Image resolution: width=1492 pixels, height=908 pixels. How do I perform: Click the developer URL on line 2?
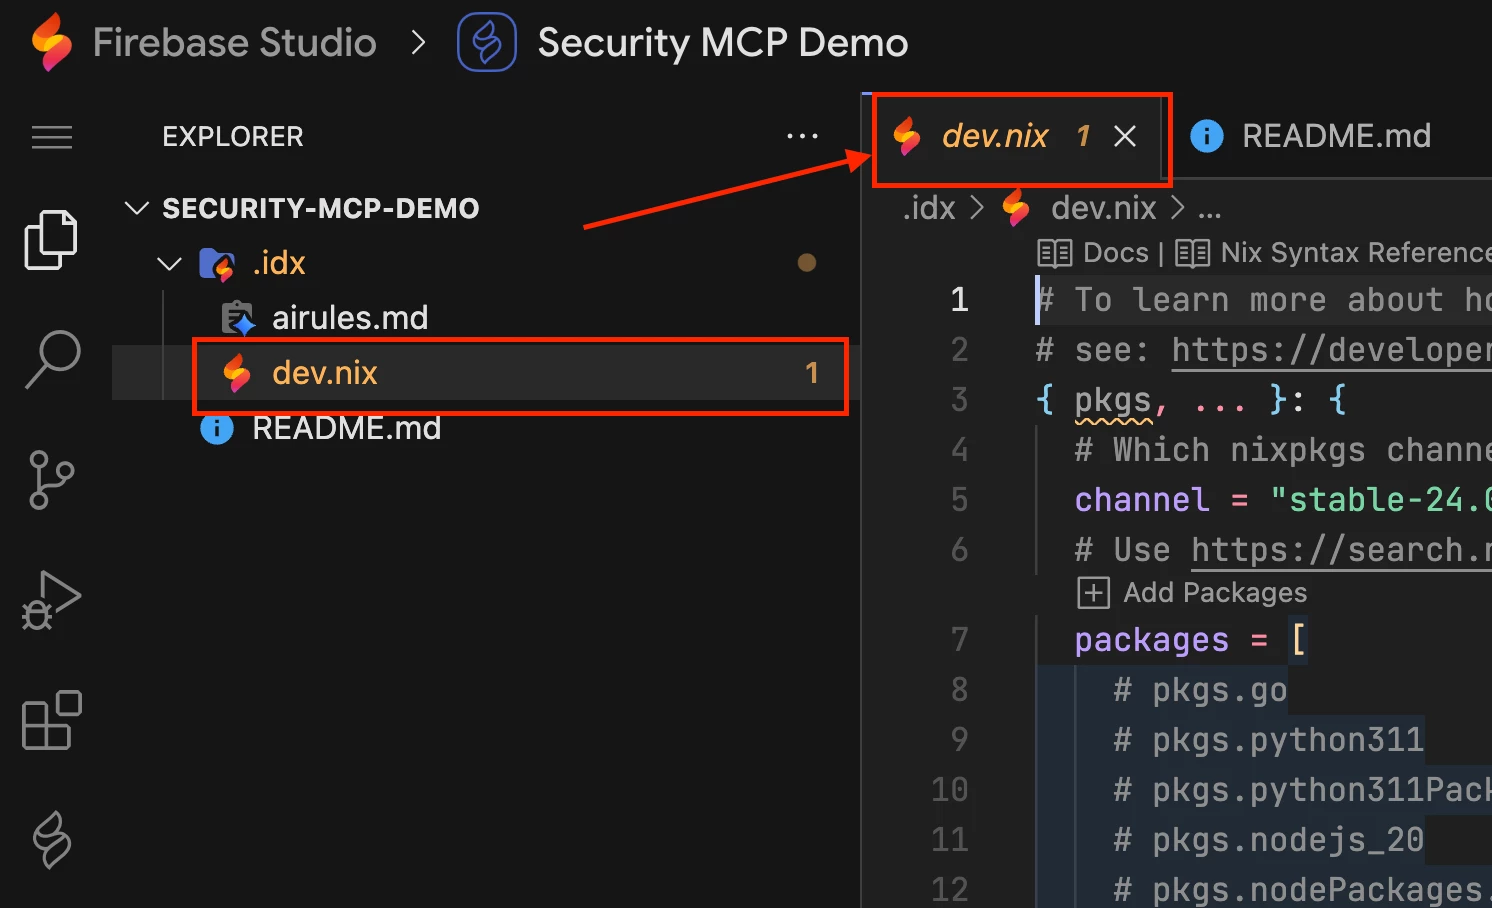[1331, 350]
